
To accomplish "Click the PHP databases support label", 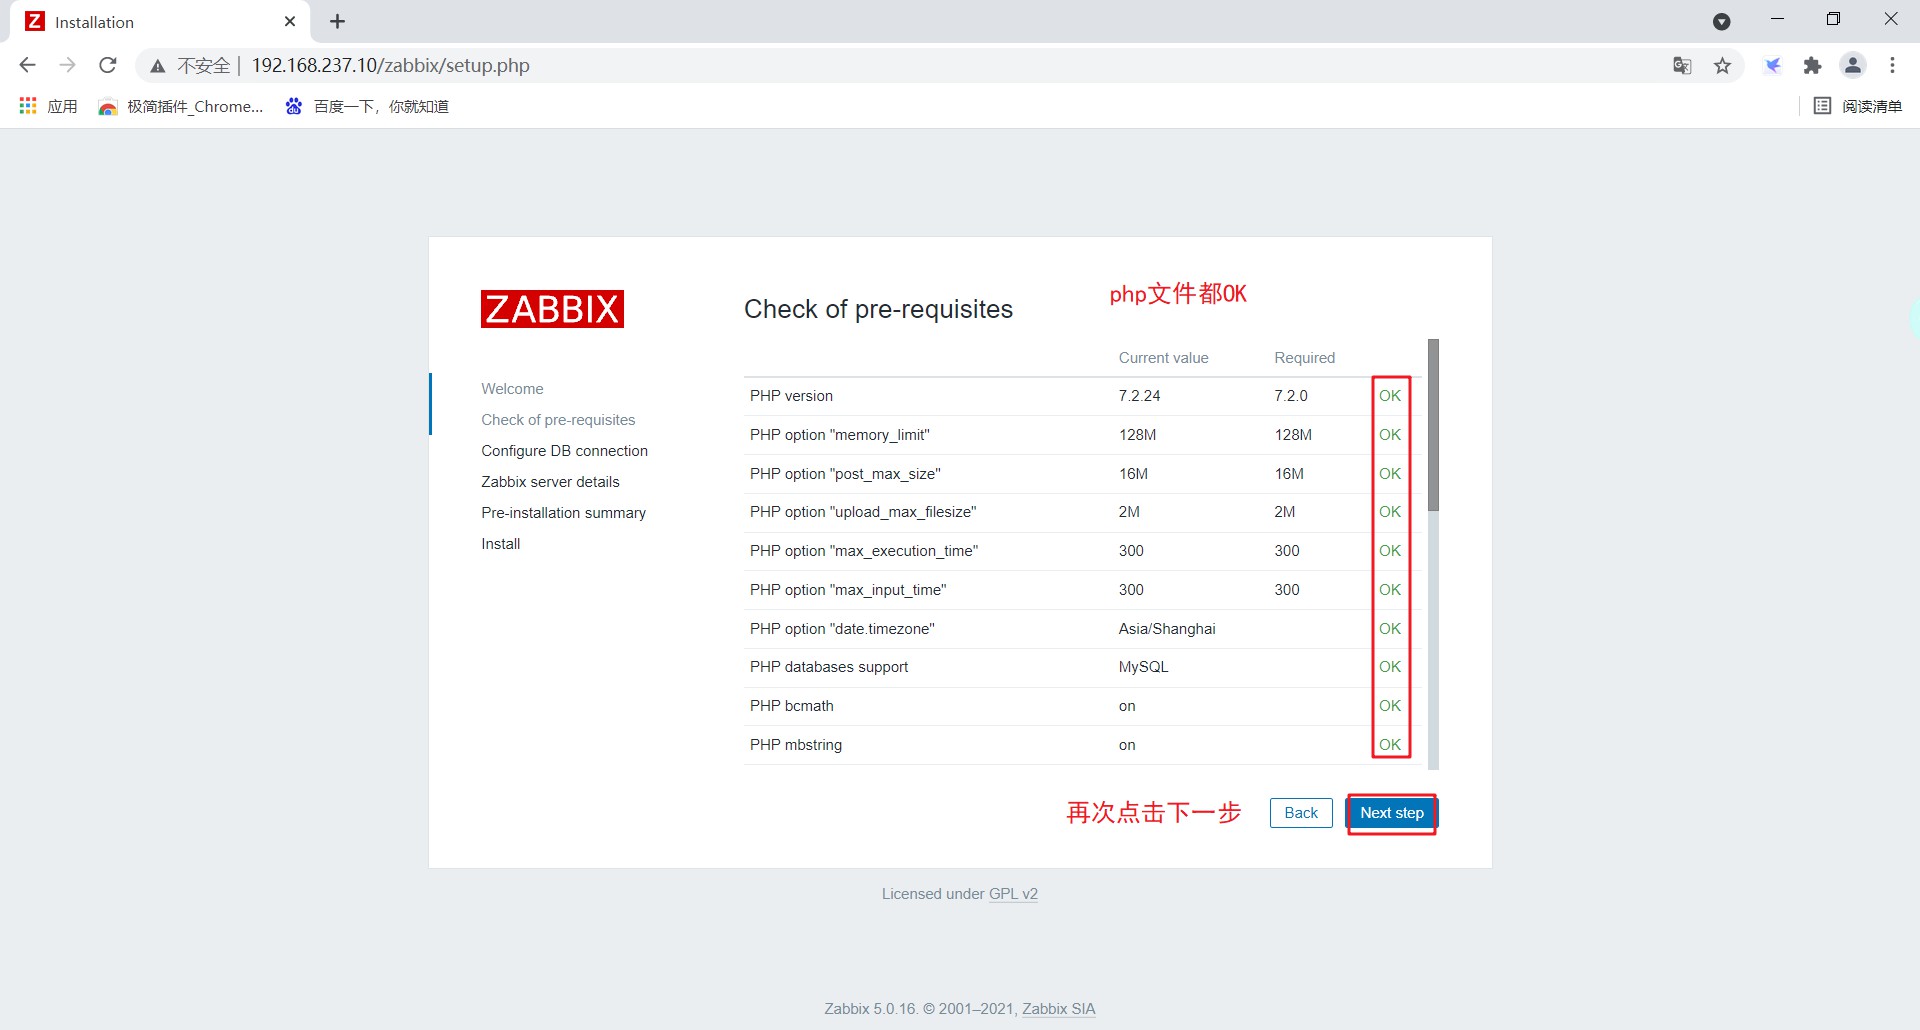I will 829,667.
